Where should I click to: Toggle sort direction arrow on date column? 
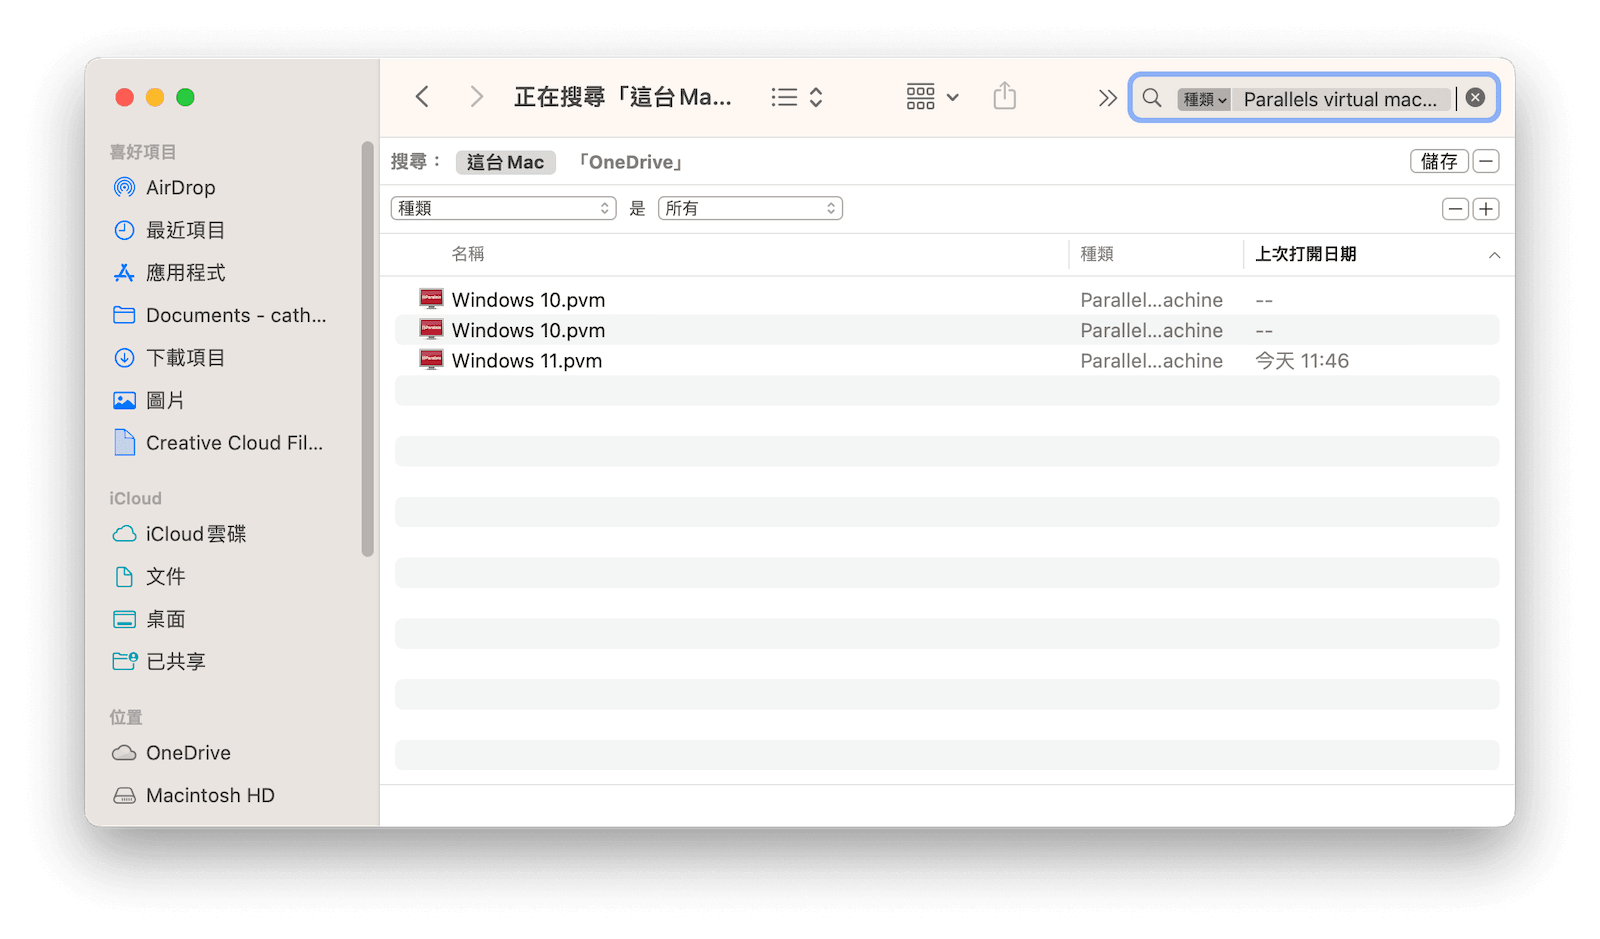click(1494, 255)
